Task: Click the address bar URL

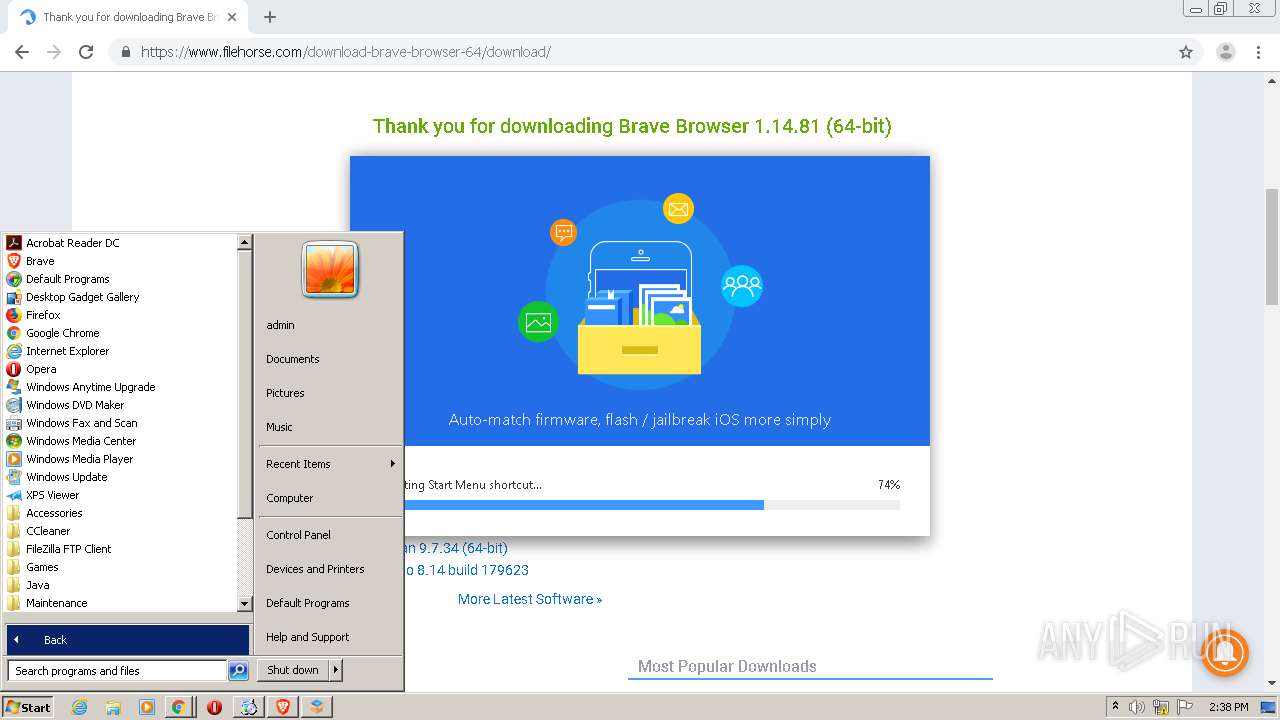Action: click(x=346, y=52)
